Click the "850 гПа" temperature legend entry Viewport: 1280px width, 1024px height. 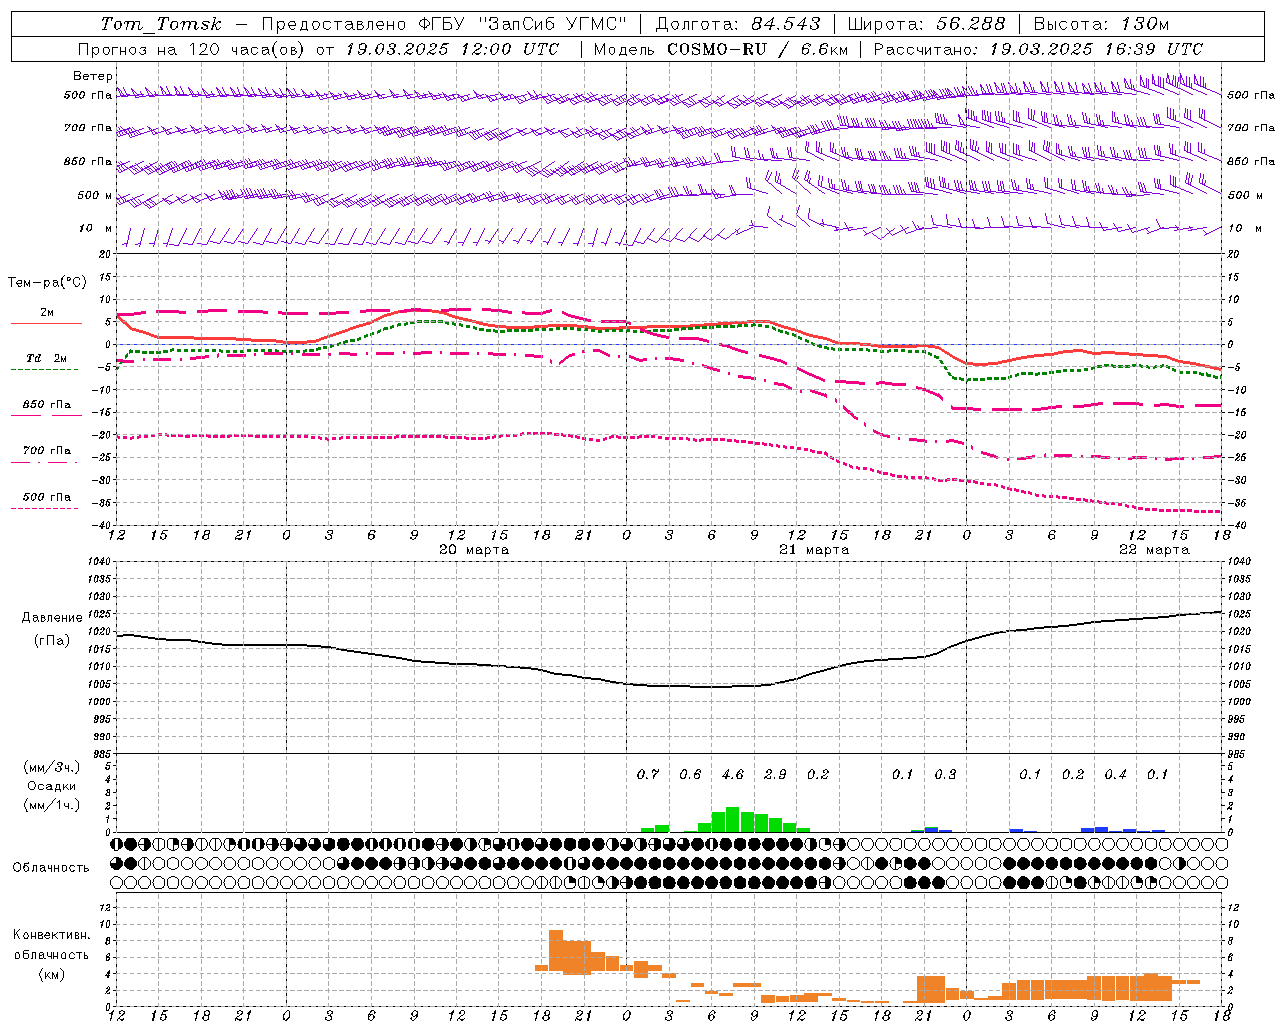(x=47, y=405)
